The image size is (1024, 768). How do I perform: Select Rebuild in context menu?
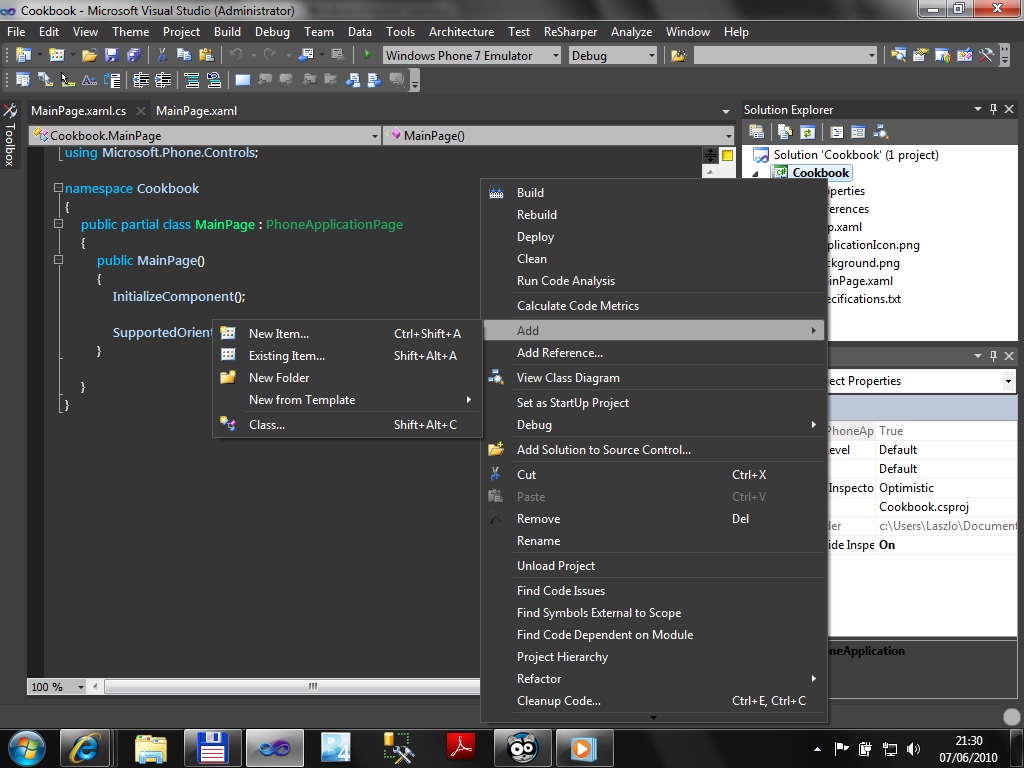pyautogui.click(x=654, y=215)
